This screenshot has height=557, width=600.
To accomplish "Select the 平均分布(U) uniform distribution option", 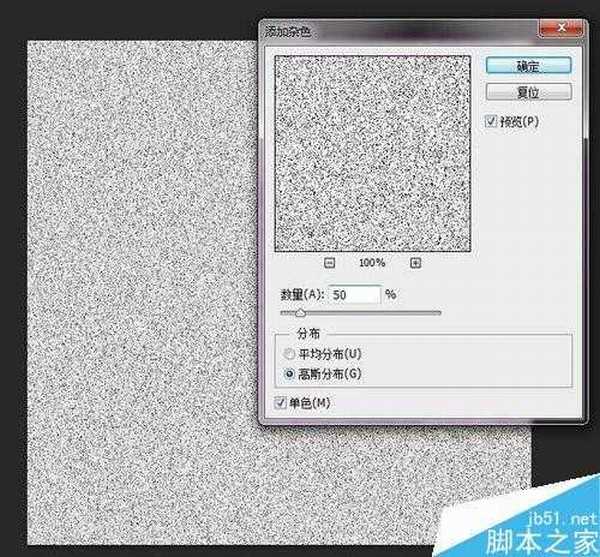I will [291, 353].
